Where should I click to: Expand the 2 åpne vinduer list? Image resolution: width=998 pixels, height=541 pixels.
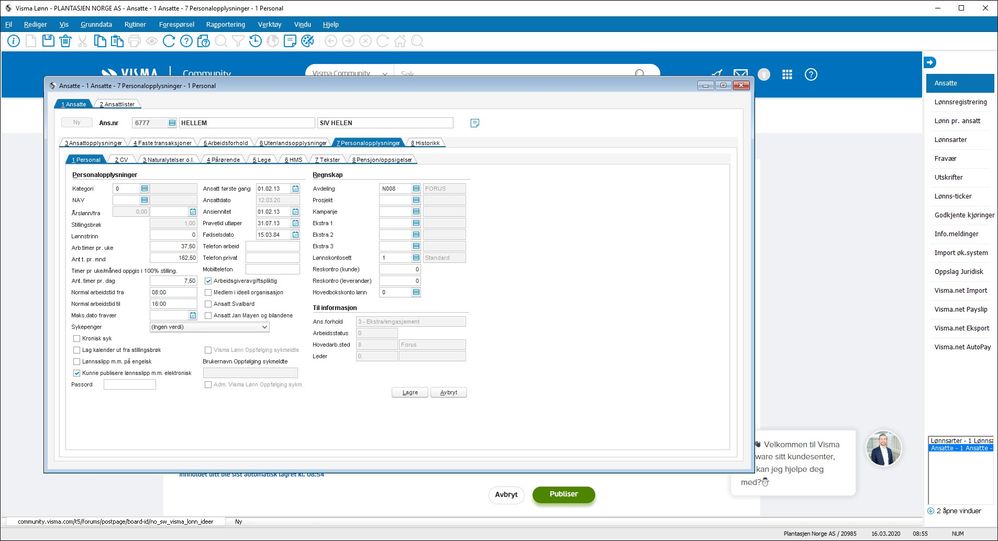pos(931,511)
